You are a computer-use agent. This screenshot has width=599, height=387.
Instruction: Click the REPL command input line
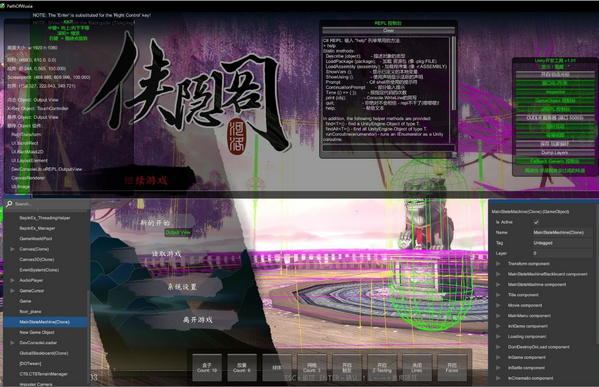[x=389, y=148]
